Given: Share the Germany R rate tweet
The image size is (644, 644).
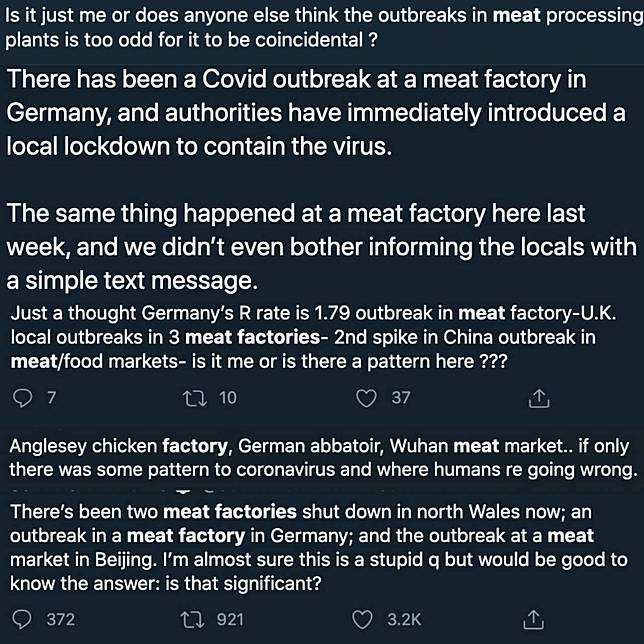Looking at the screenshot, I should (x=538, y=398).
